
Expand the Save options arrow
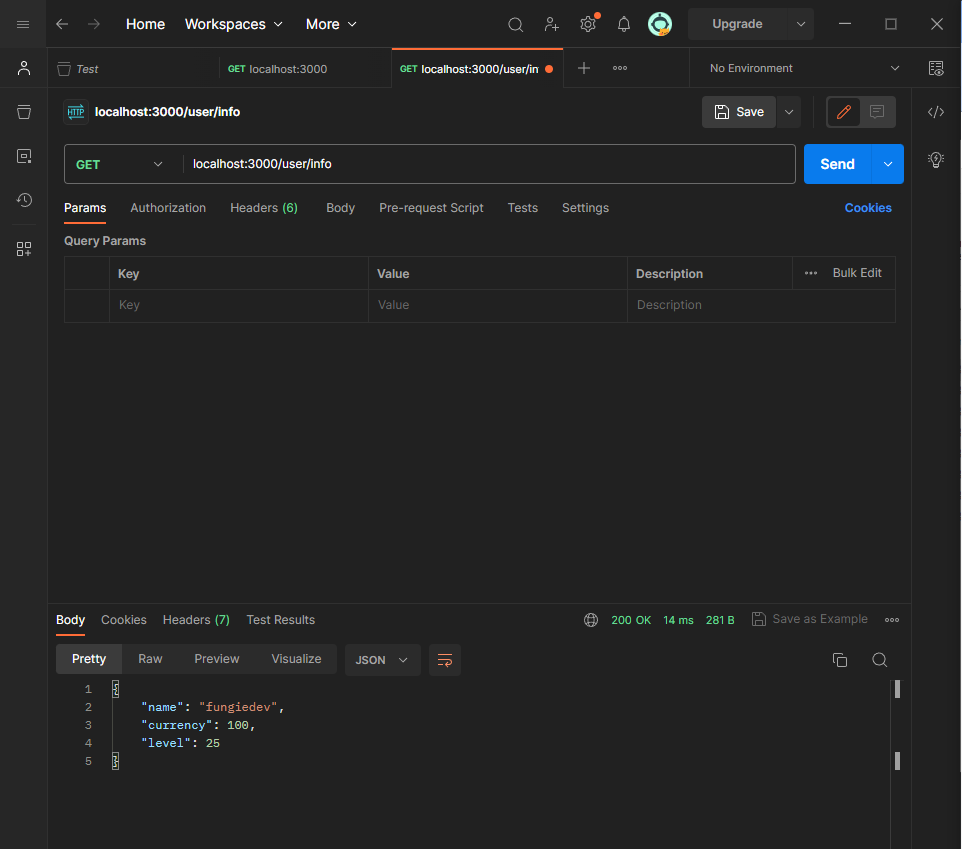tap(789, 112)
